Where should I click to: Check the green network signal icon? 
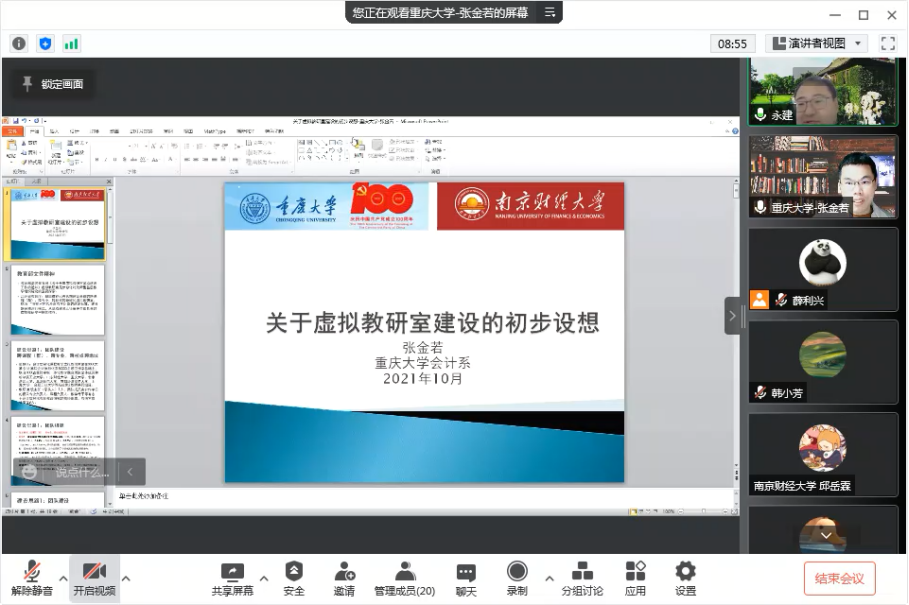click(71, 43)
